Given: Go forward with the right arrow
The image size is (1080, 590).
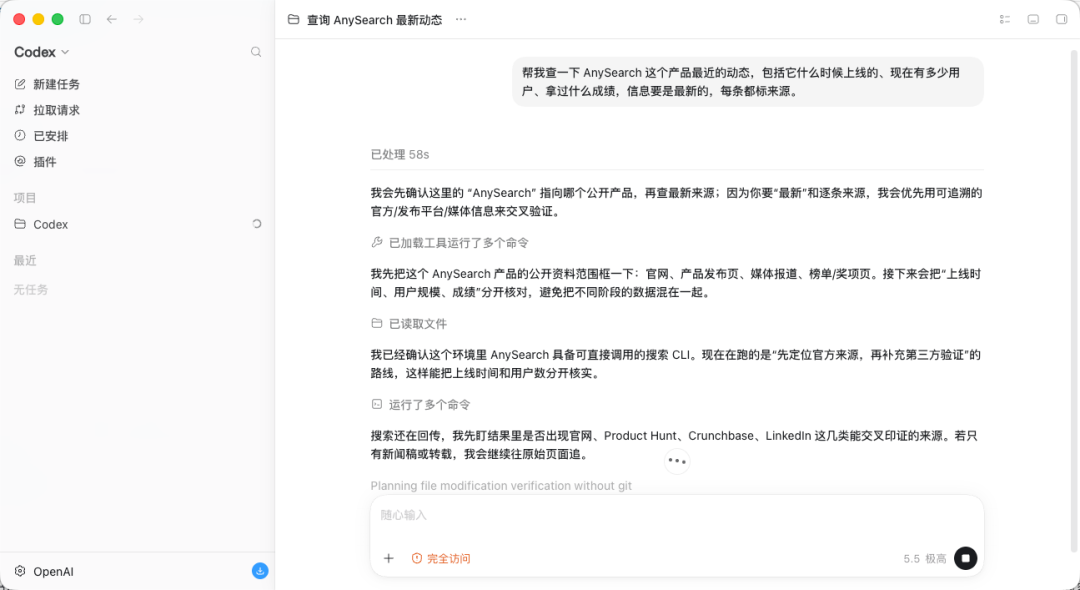Looking at the screenshot, I should coord(138,19).
